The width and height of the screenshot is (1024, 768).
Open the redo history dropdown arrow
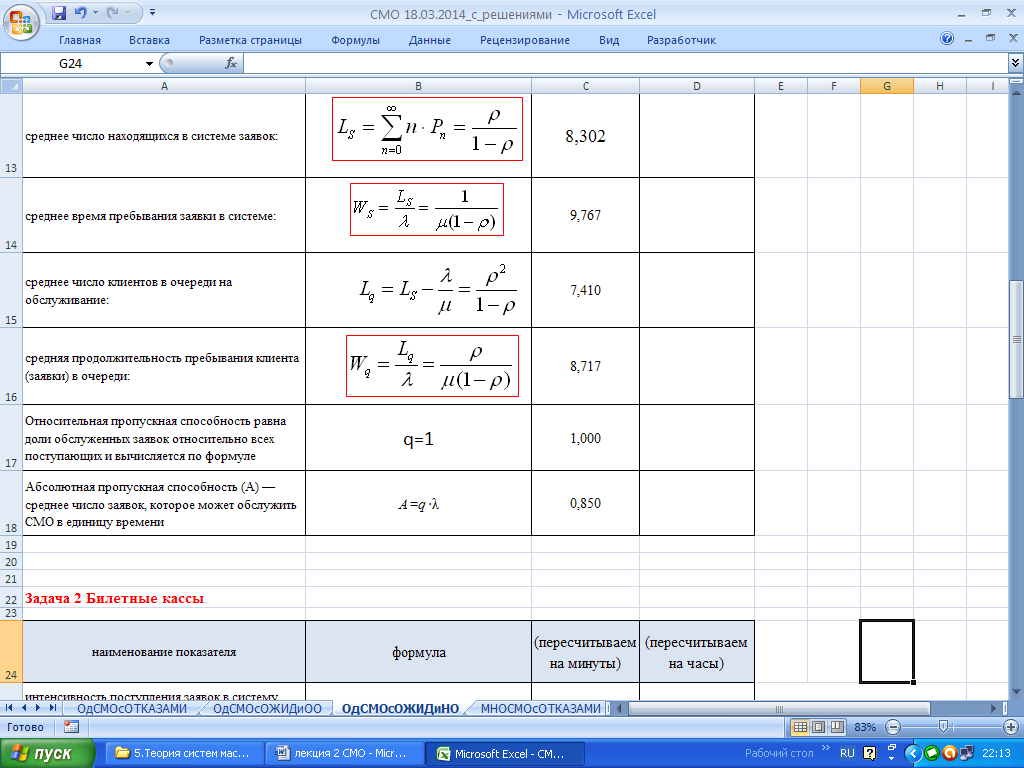pos(128,12)
